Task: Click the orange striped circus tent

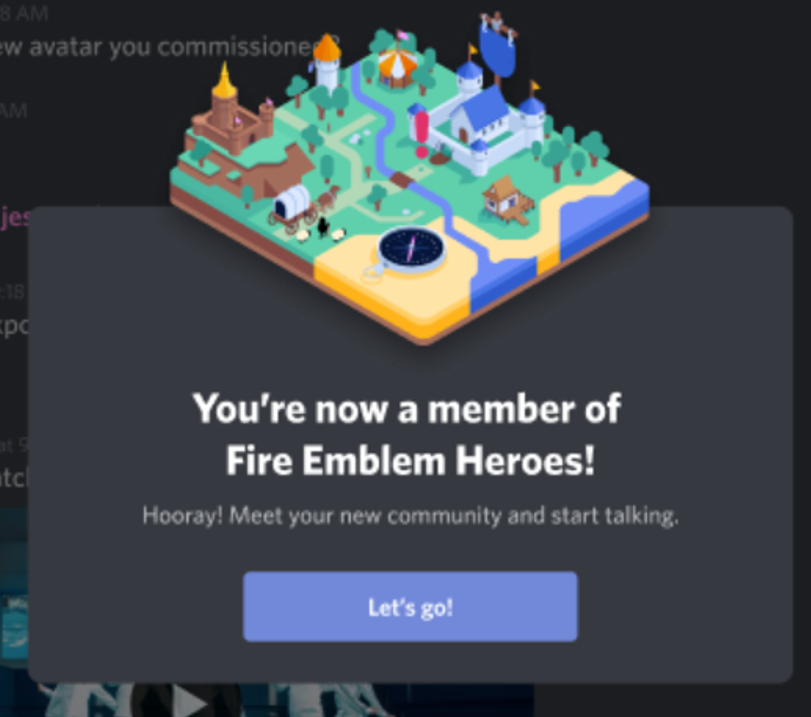Action: pos(397,65)
